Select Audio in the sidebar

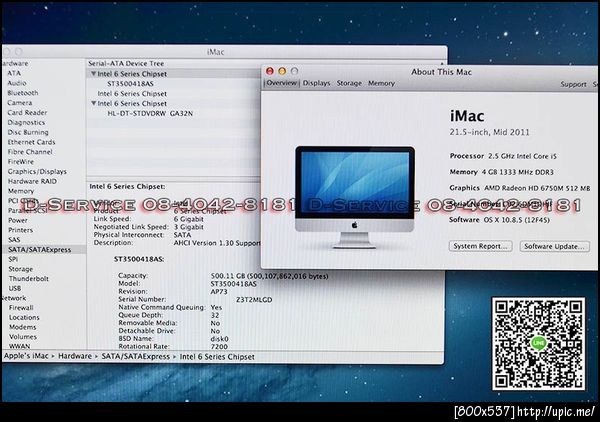17,83
